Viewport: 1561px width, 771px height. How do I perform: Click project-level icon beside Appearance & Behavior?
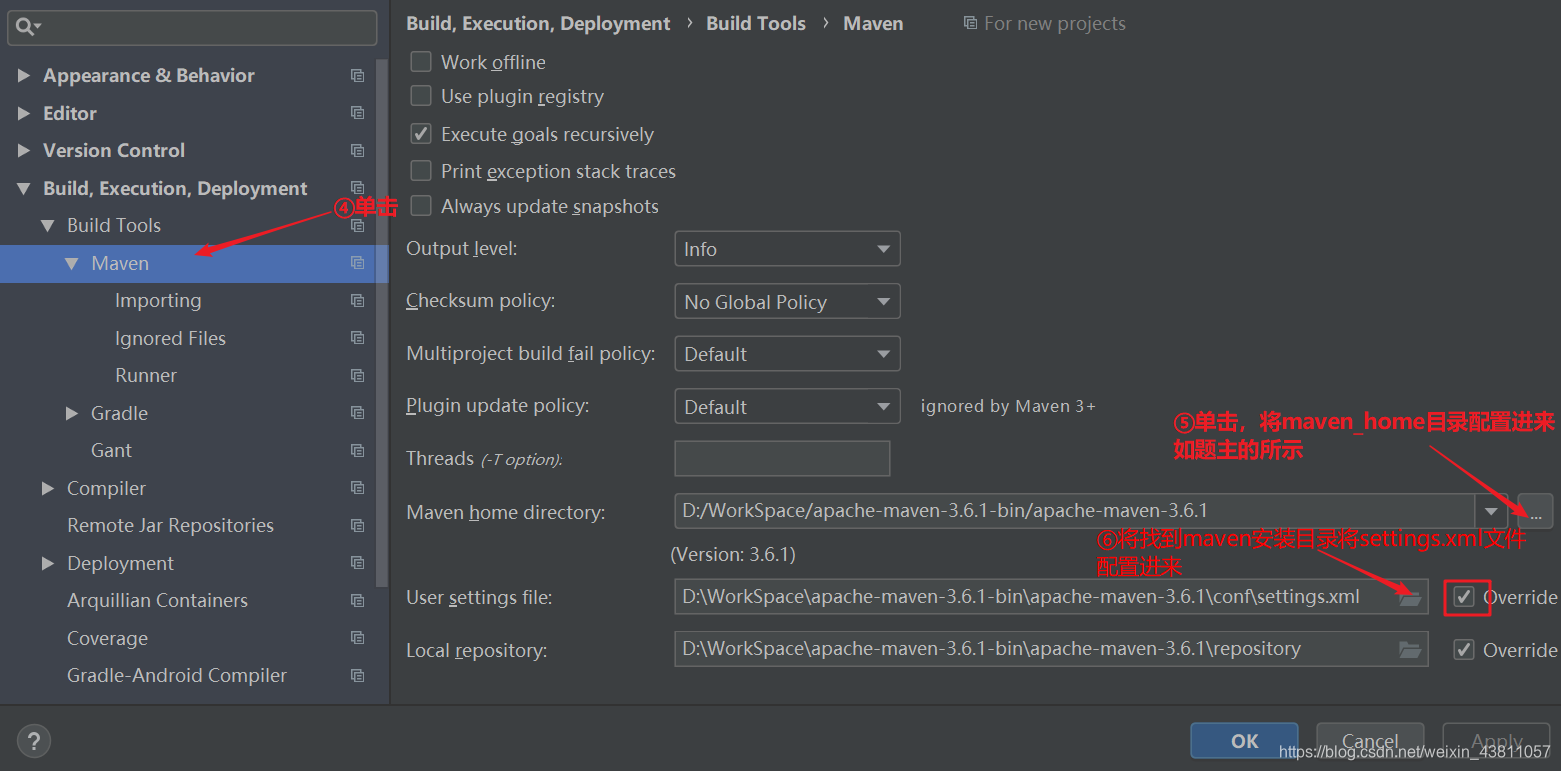(x=357, y=75)
